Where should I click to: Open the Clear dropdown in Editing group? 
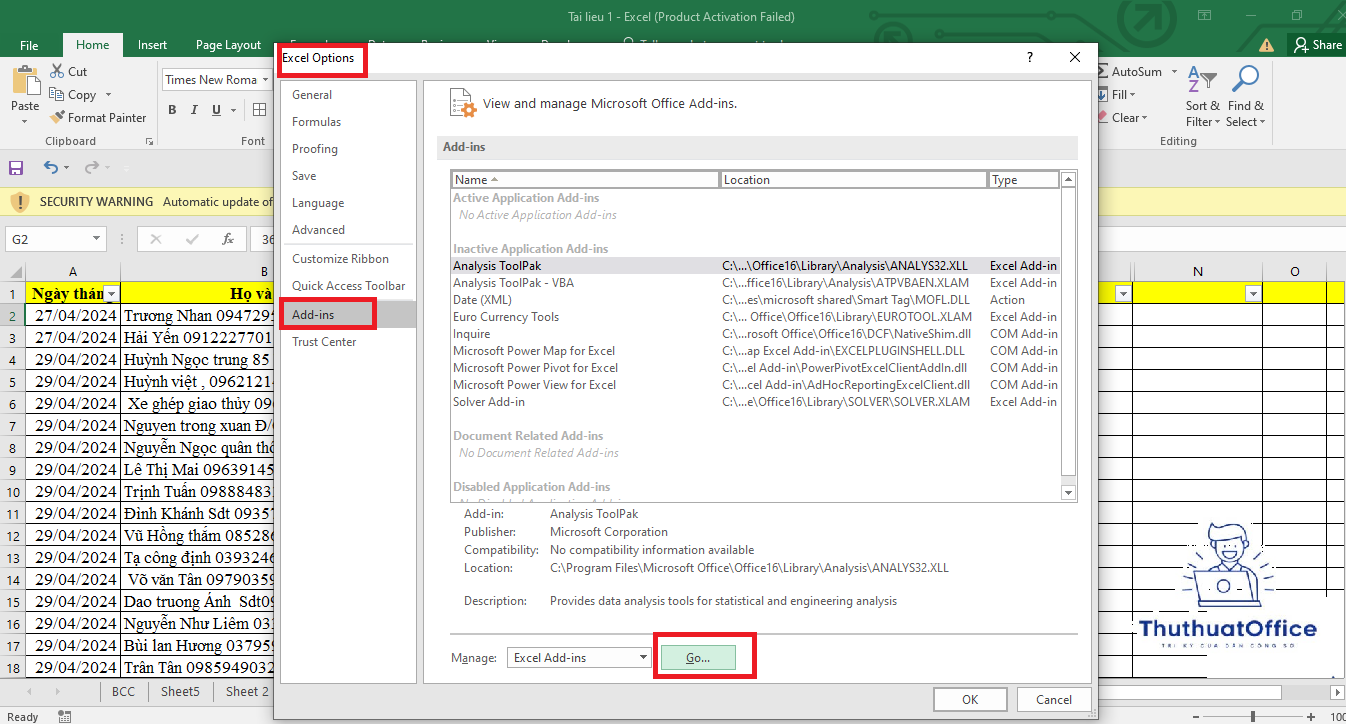coord(1144,118)
